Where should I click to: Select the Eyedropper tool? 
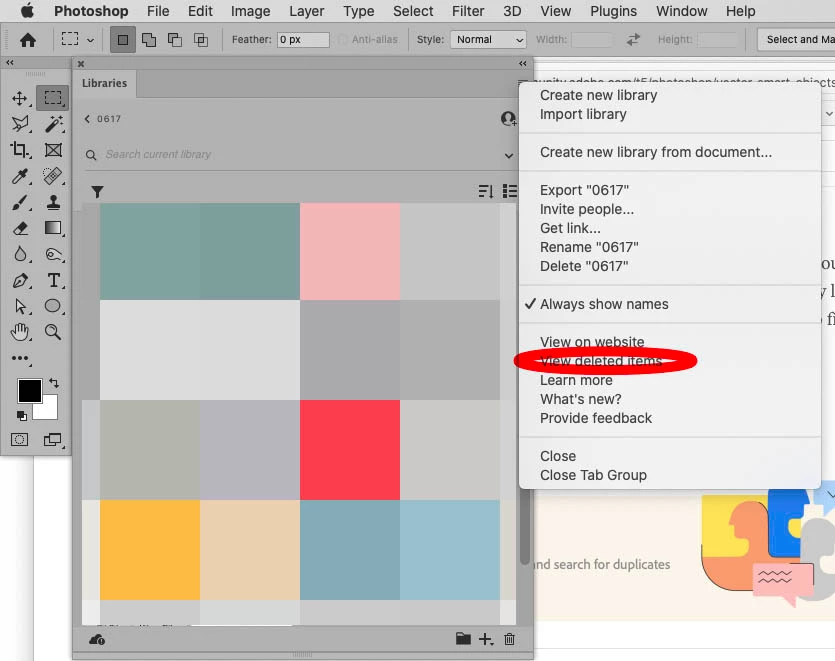pyautogui.click(x=20, y=176)
